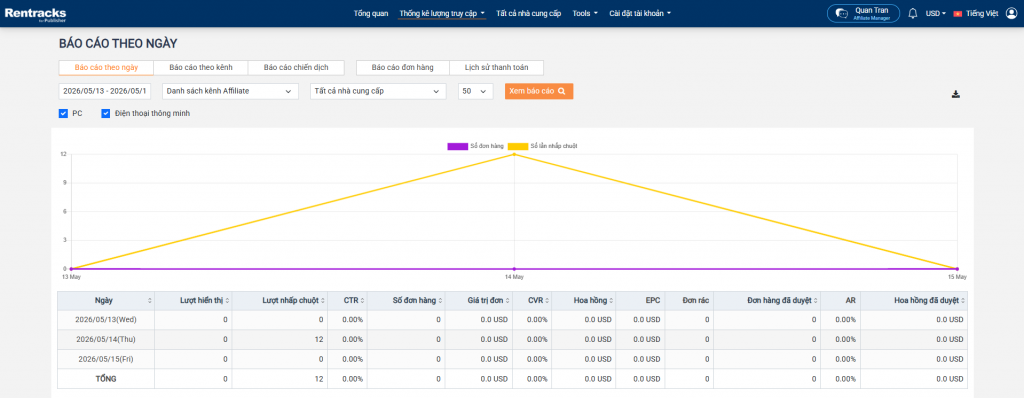Click the Affiliate Manager chat icon
The width and height of the screenshot is (1024, 398).
(x=842, y=14)
